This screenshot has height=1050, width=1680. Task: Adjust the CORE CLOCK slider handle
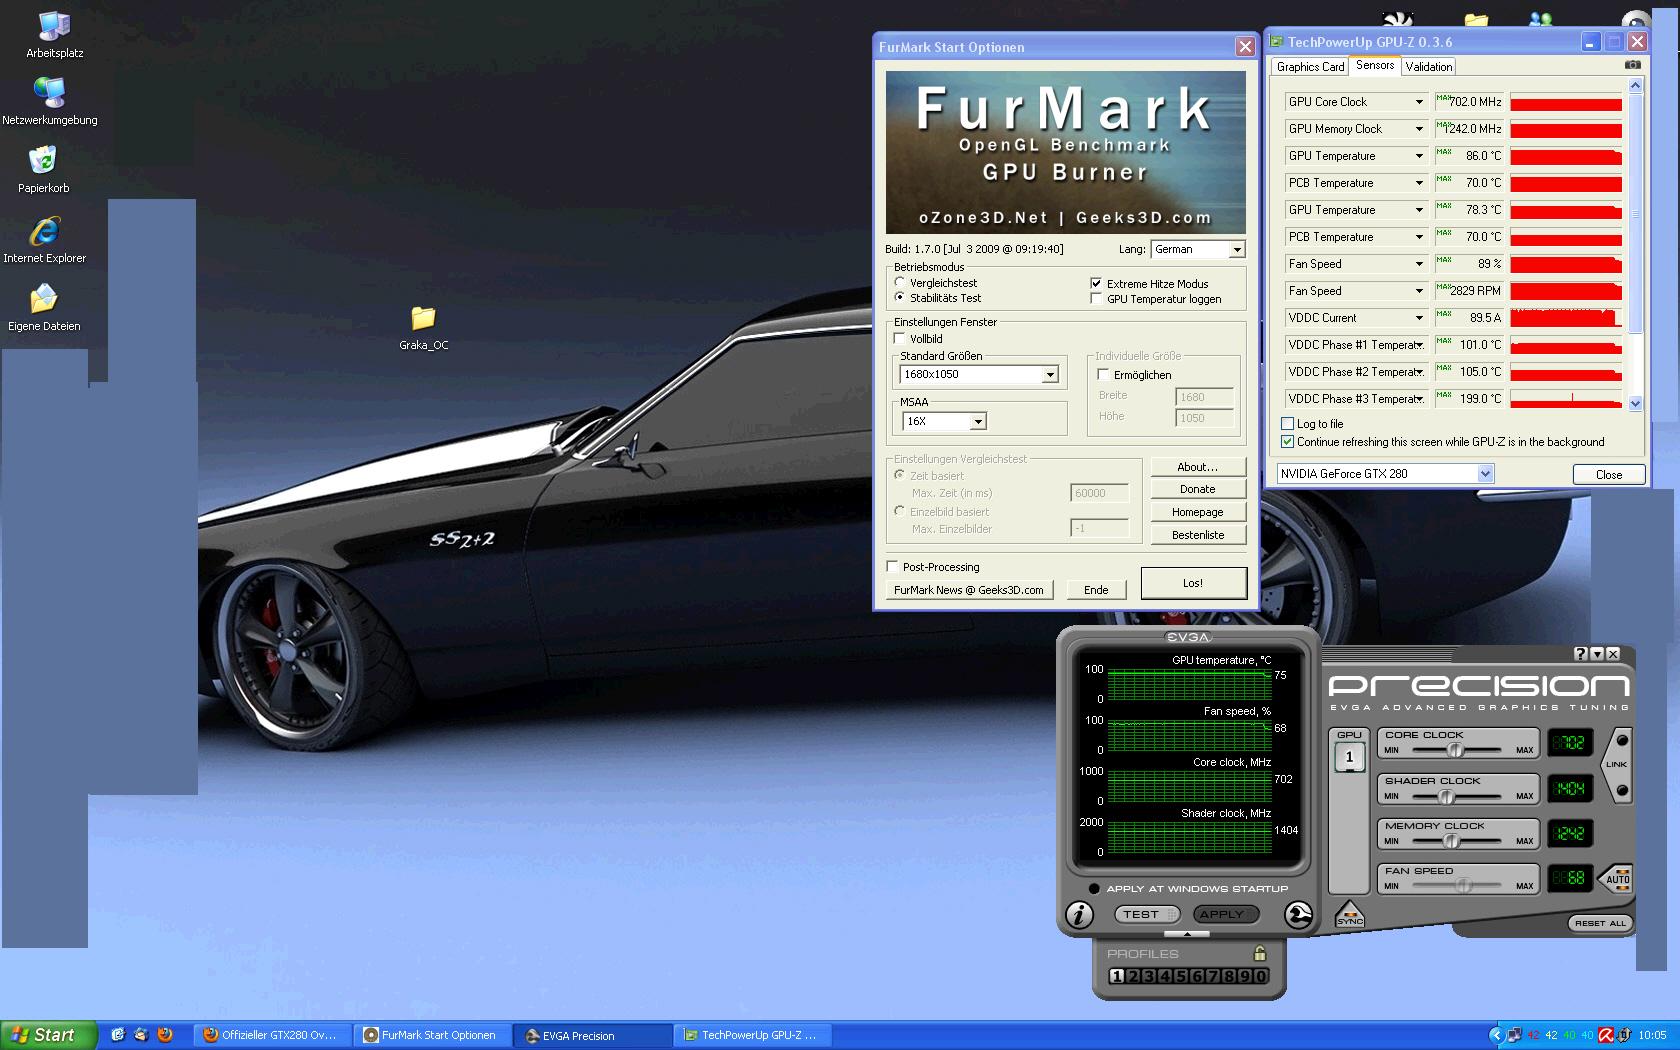click(x=1455, y=749)
